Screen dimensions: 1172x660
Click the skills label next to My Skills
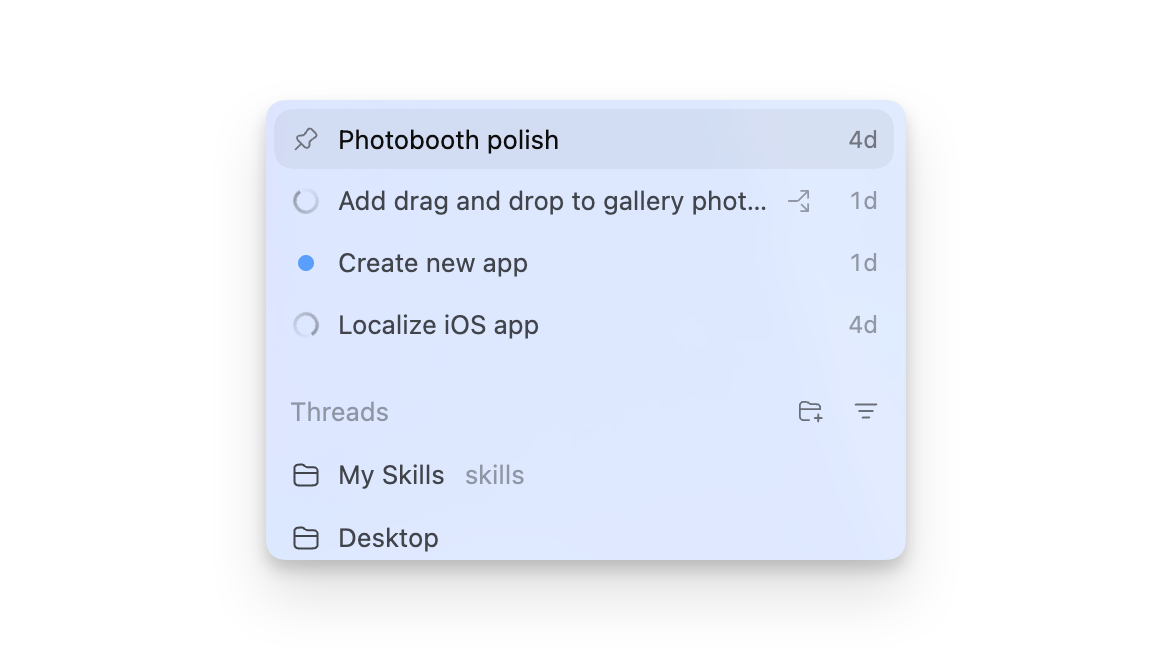494,475
